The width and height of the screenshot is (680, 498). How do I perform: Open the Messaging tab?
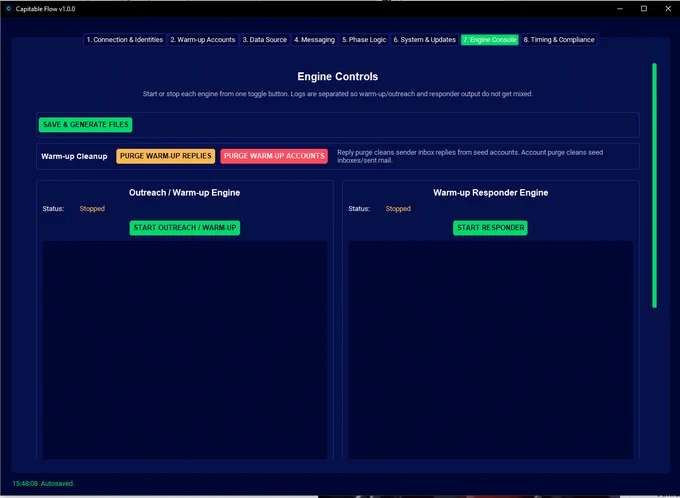[314, 39]
